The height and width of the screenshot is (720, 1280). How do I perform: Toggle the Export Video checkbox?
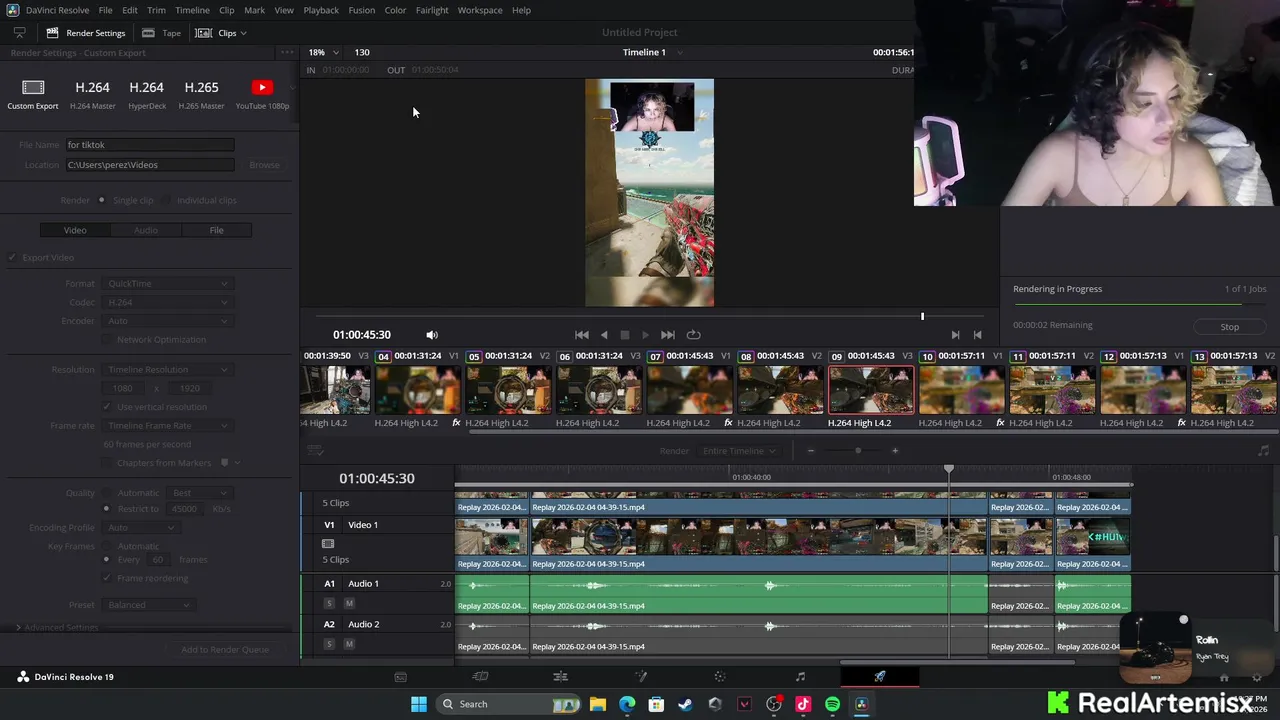[13, 258]
